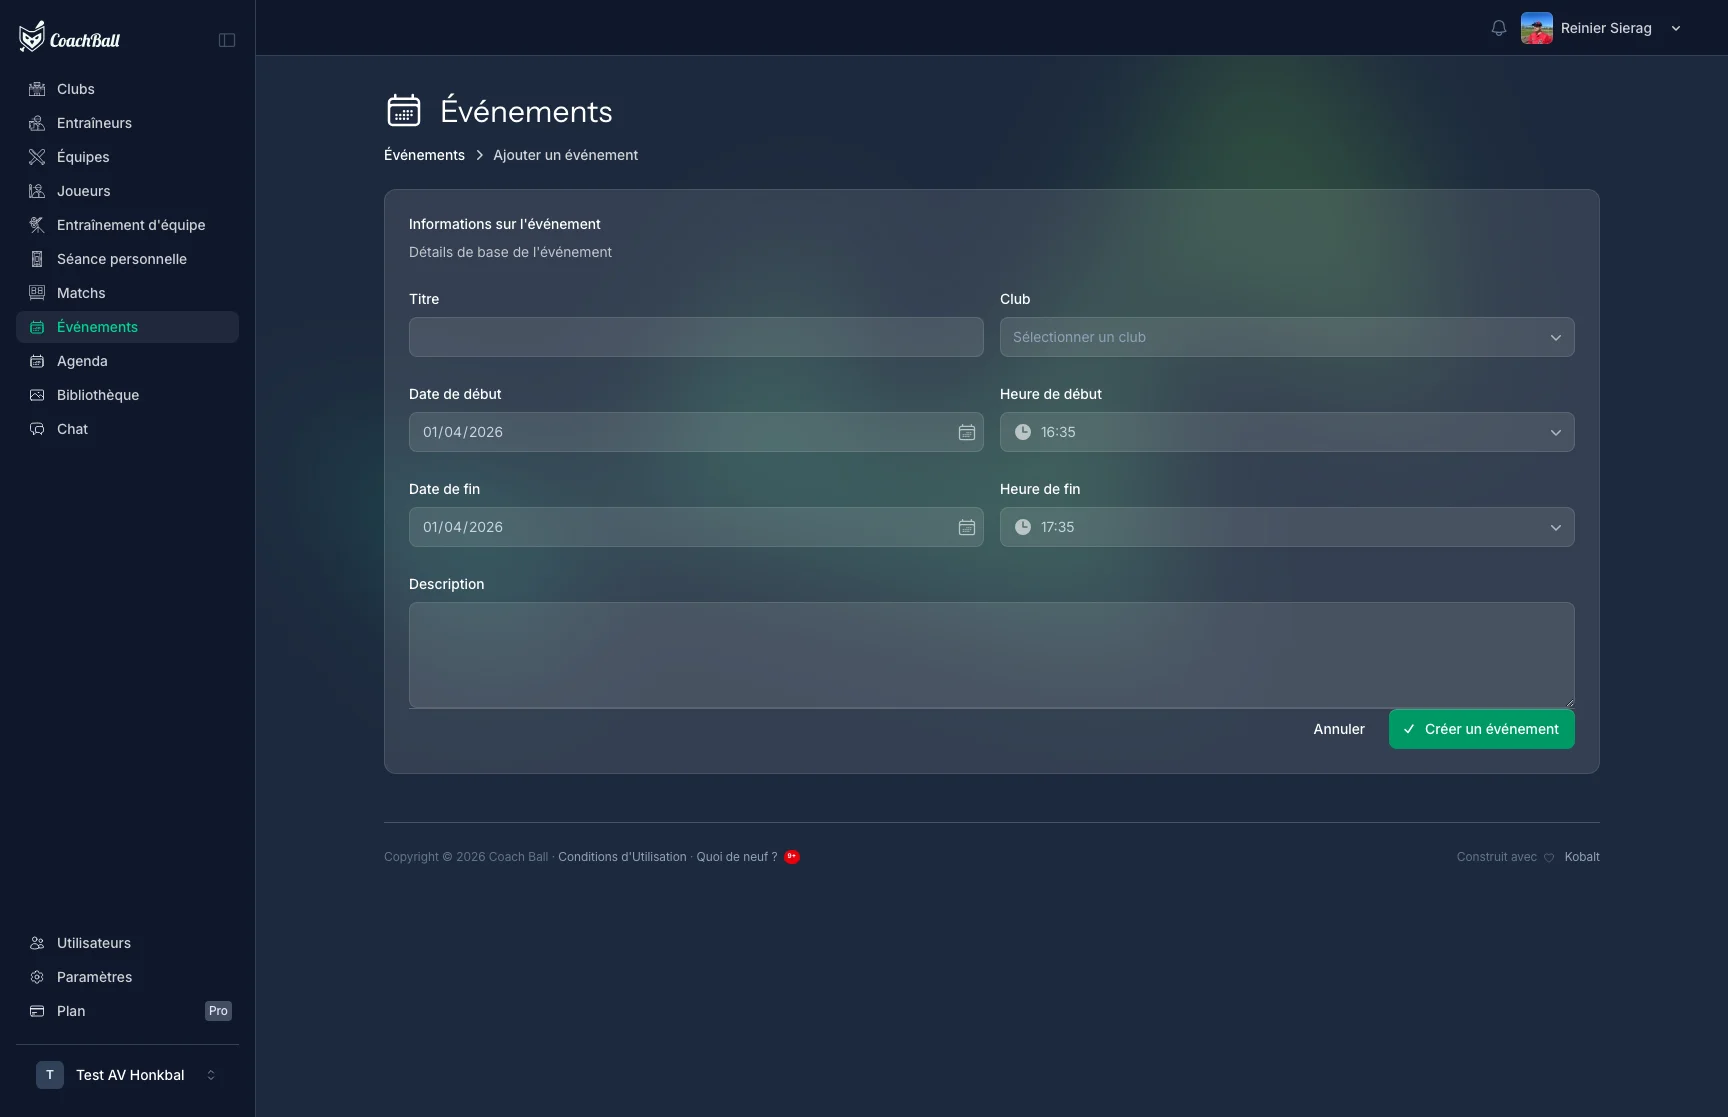Screen dimensions: 1728x1117
Task: Click the Date de fin field
Action: pos(696,527)
